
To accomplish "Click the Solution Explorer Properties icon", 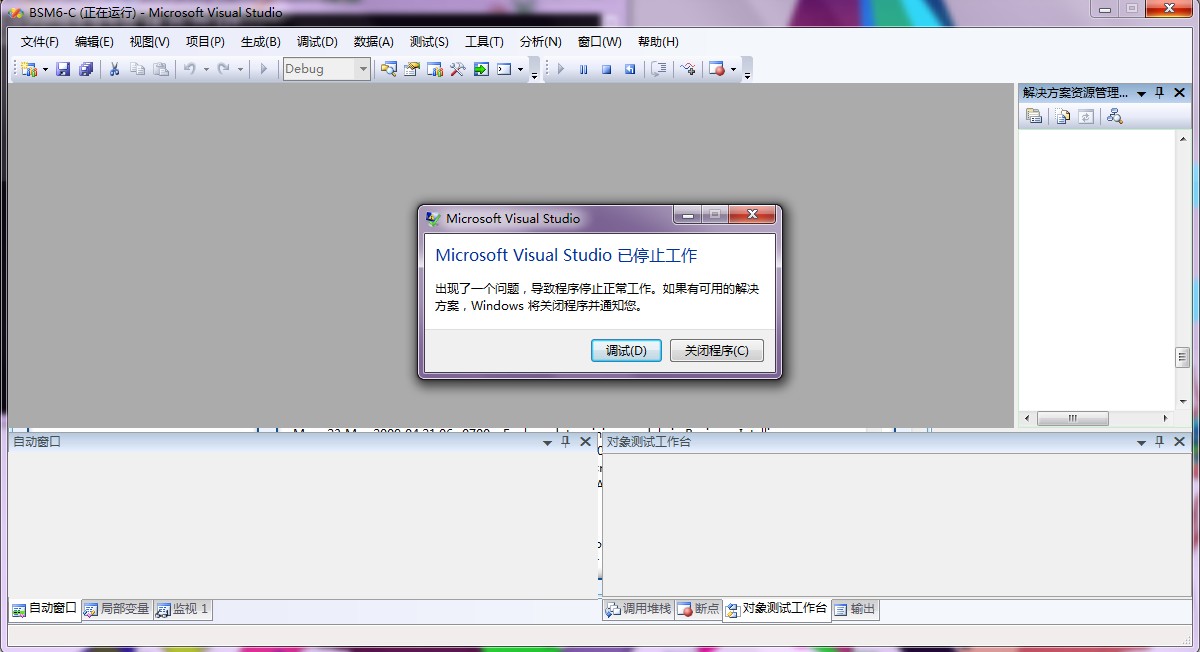I will click(x=1035, y=116).
